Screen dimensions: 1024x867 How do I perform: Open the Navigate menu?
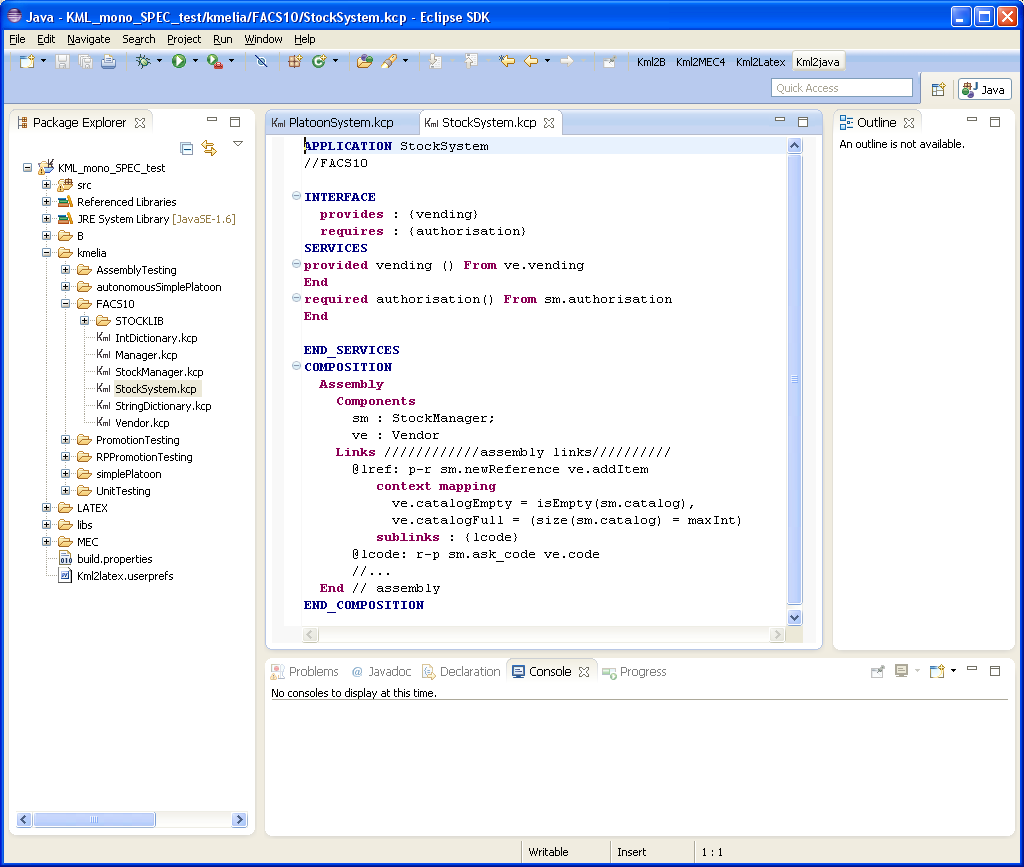[x=89, y=39]
